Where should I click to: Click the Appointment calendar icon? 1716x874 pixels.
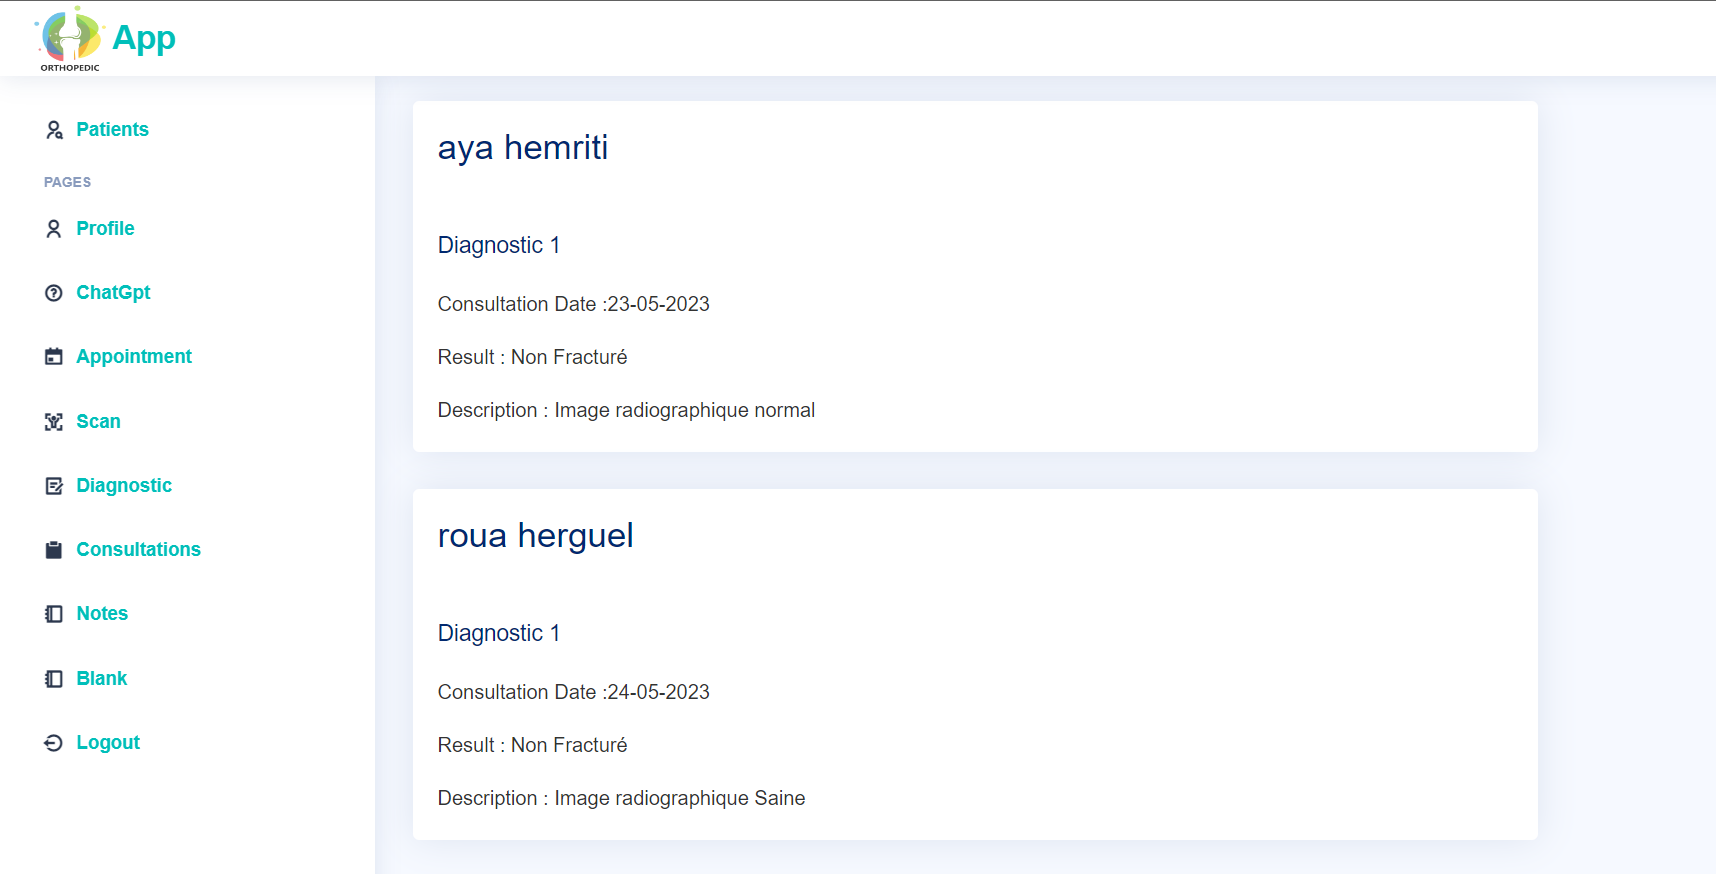(x=54, y=357)
